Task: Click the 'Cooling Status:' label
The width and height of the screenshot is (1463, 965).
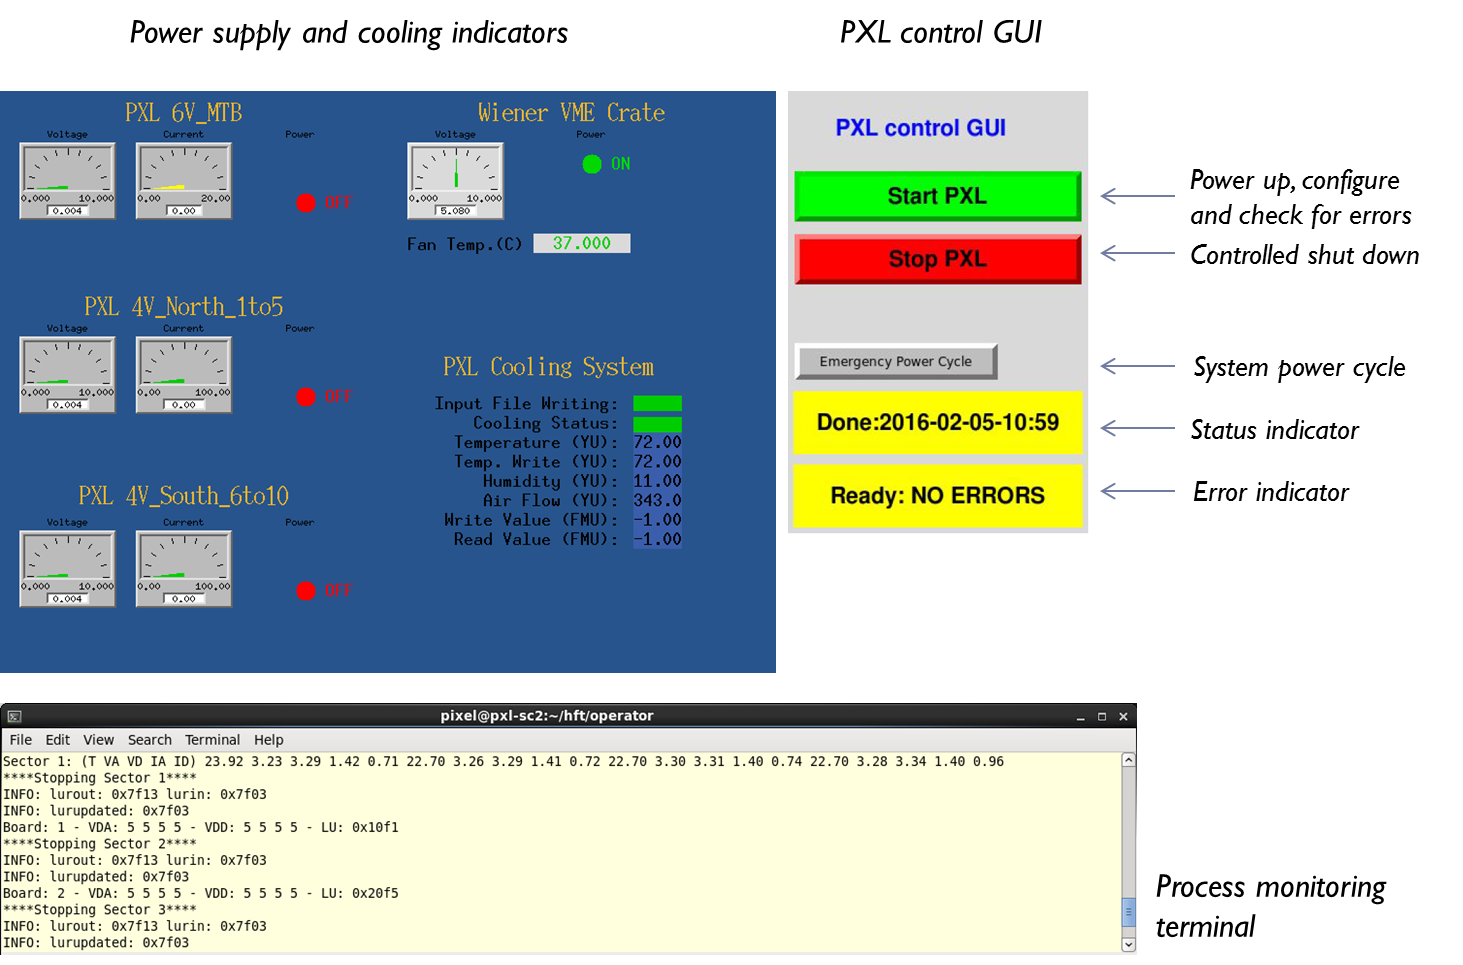Action: click(546, 424)
